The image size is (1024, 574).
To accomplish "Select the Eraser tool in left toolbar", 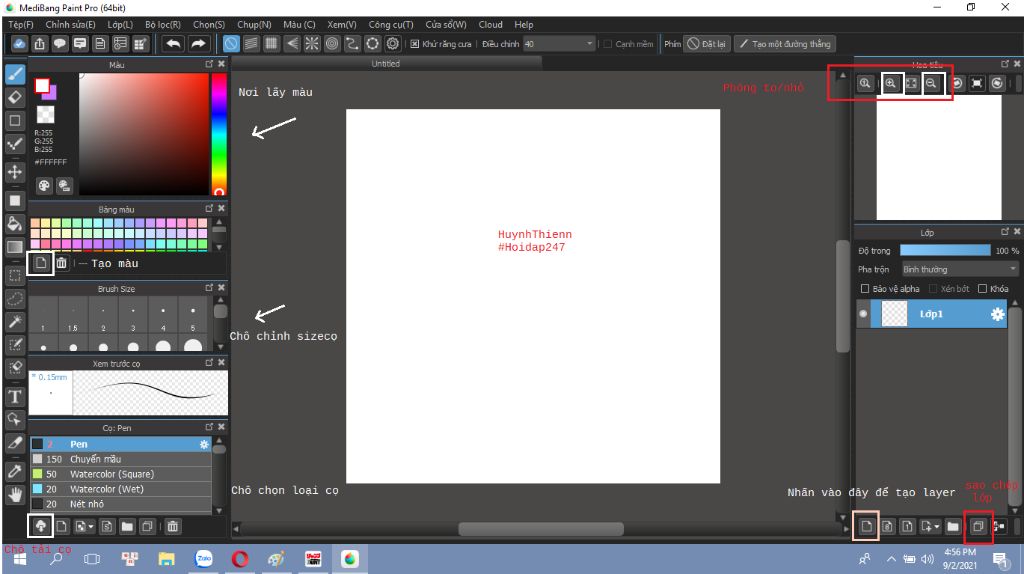I will coord(15,97).
